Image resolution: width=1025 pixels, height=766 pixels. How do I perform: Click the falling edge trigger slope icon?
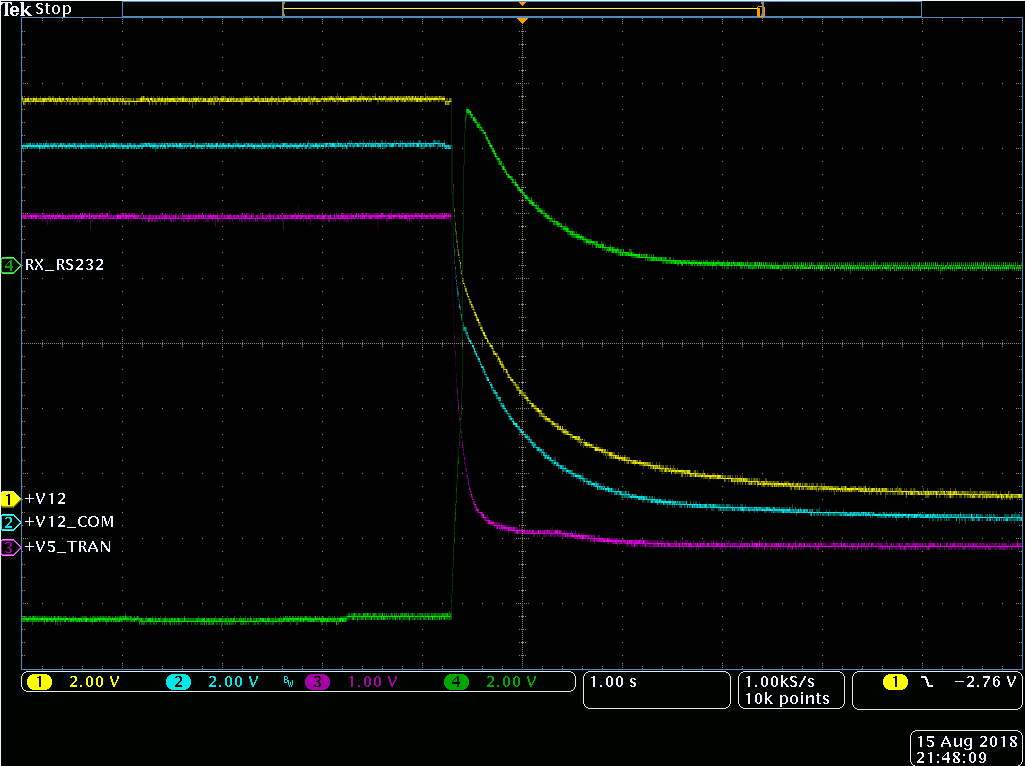(926, 682)
